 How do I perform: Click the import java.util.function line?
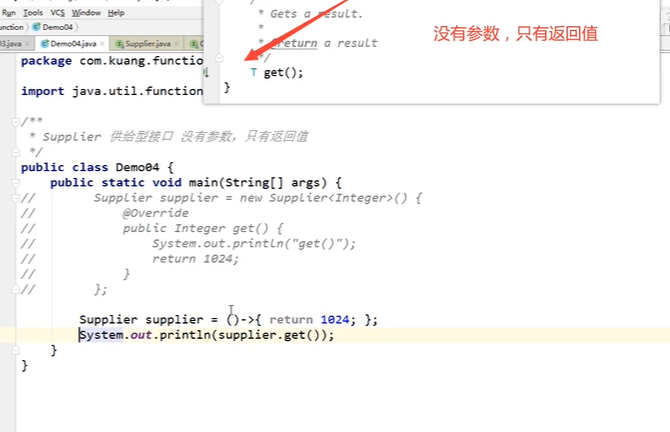[x=112, y=91]
